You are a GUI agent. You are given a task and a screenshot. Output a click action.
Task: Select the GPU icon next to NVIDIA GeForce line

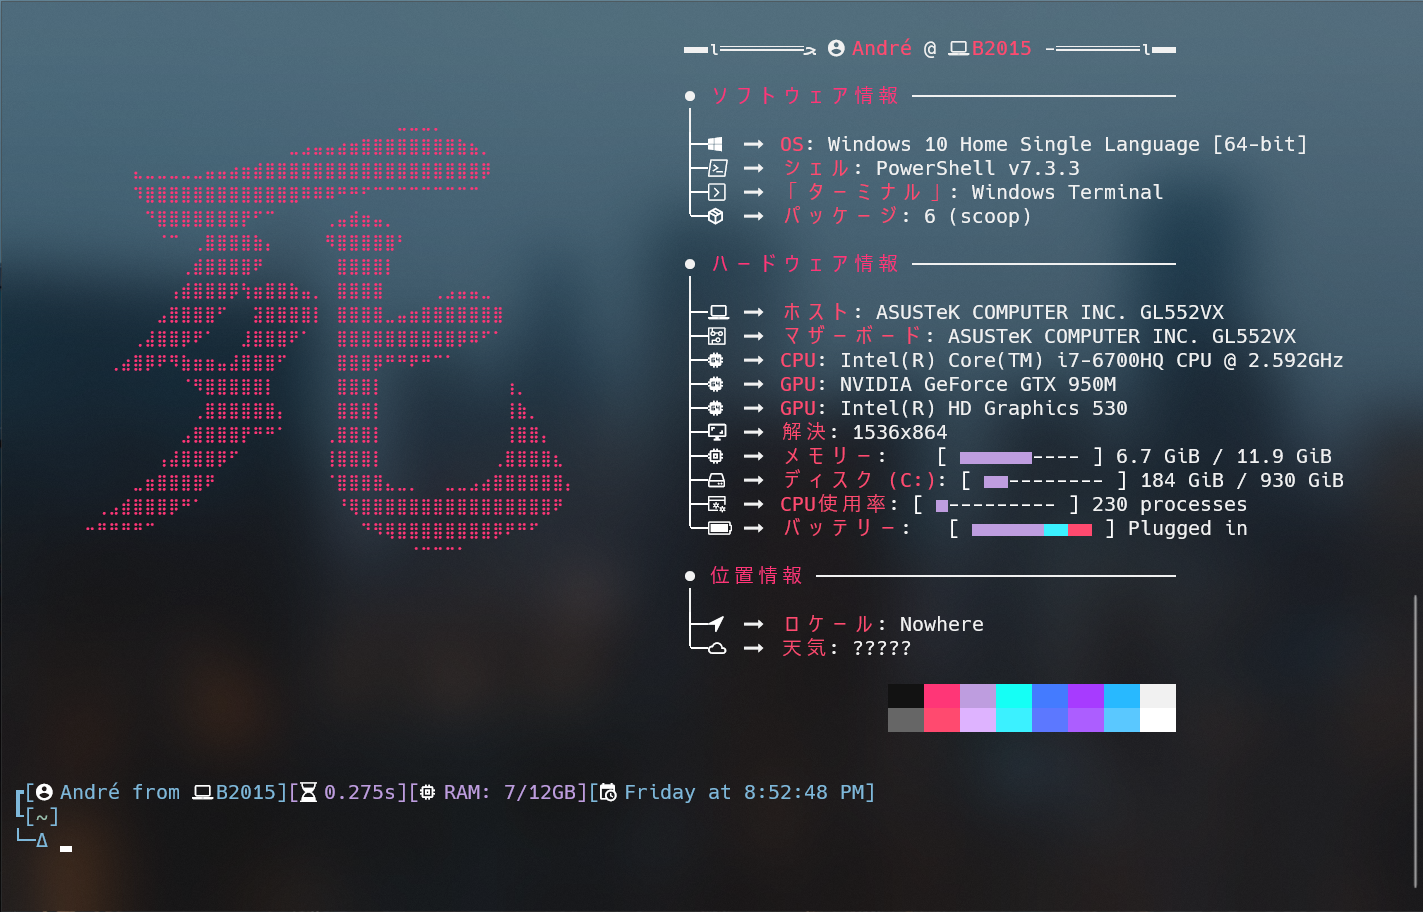point(715,384)
